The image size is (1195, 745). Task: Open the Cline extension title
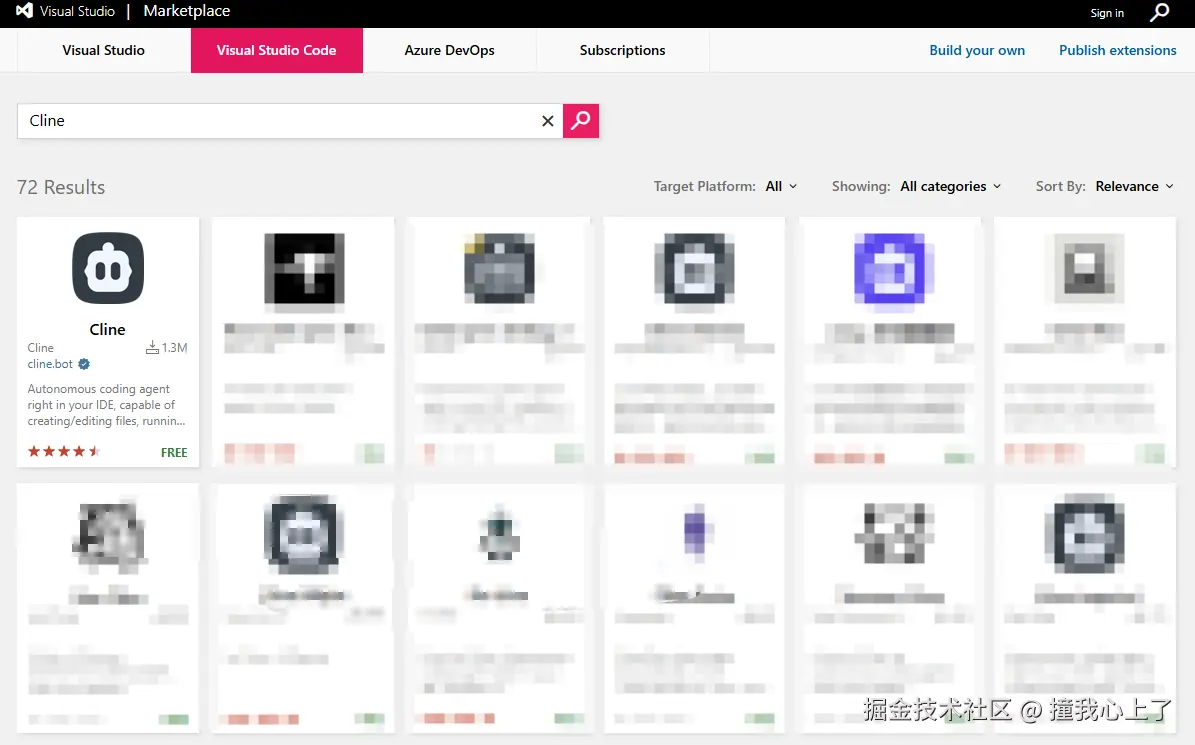[x=107, y=329]
